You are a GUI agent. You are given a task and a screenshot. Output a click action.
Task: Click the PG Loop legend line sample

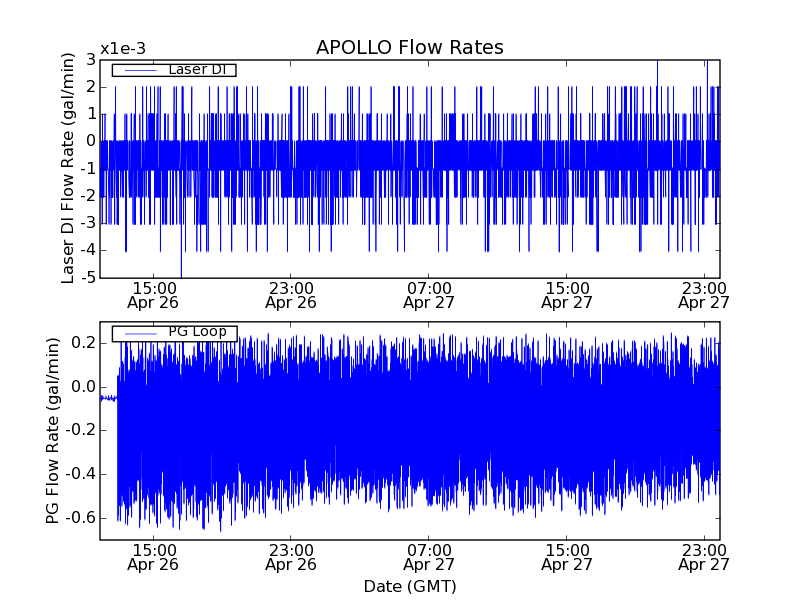click(140, 334)
